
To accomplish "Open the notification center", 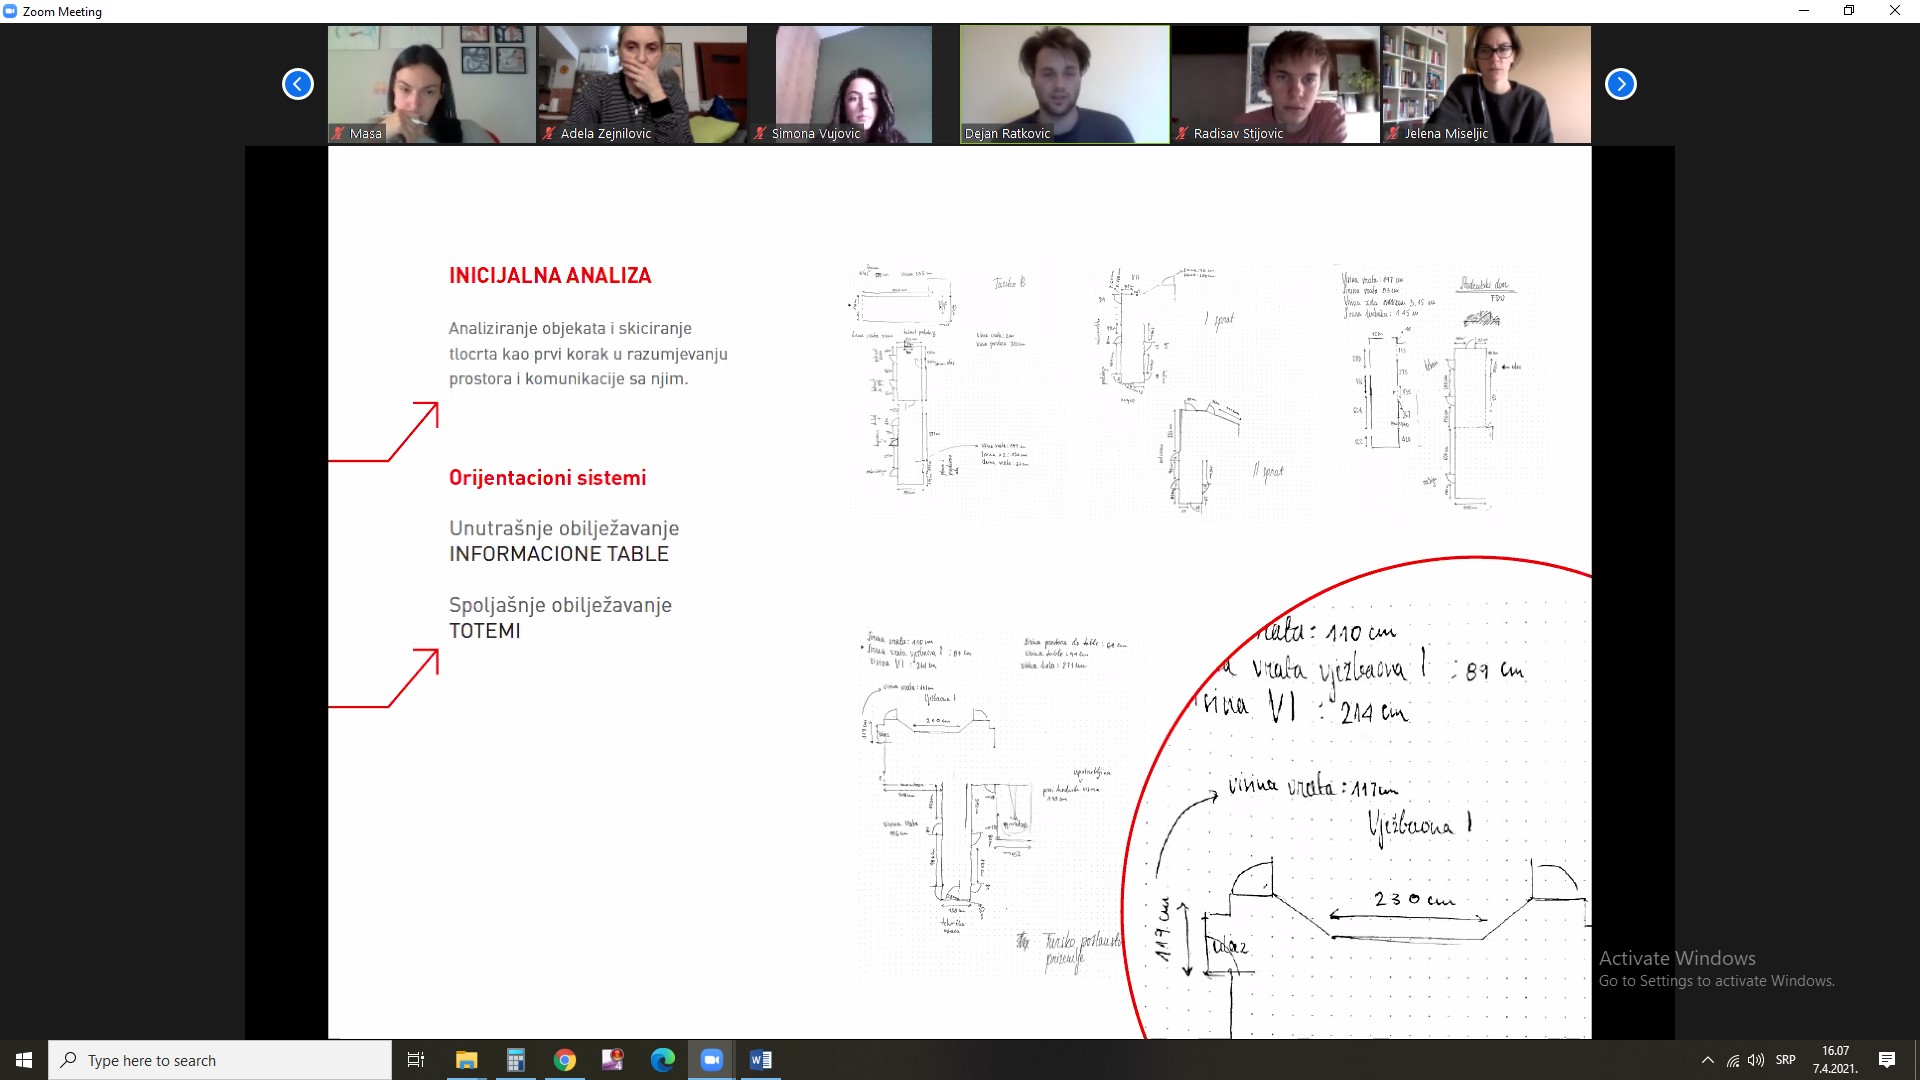I will tap(1887, 1060).
